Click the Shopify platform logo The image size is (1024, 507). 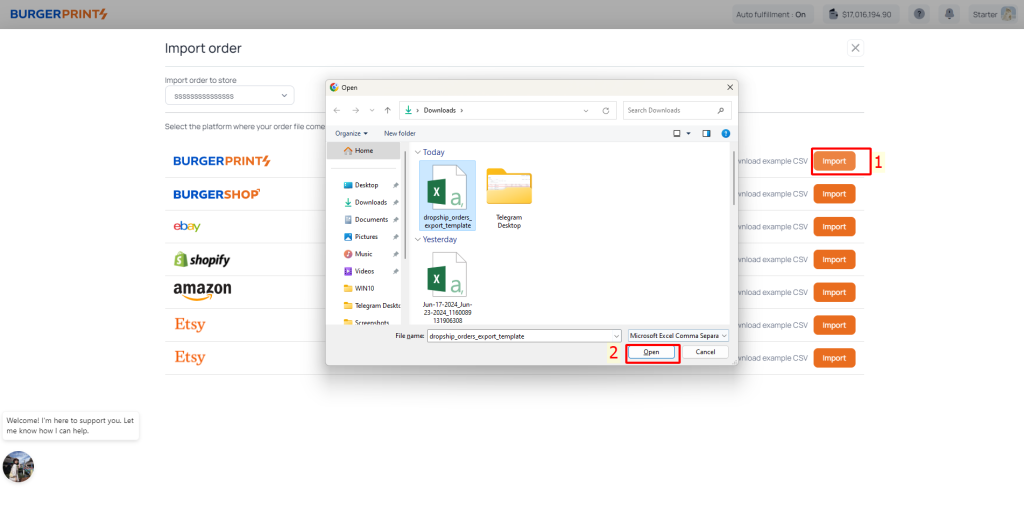(202, 259)
